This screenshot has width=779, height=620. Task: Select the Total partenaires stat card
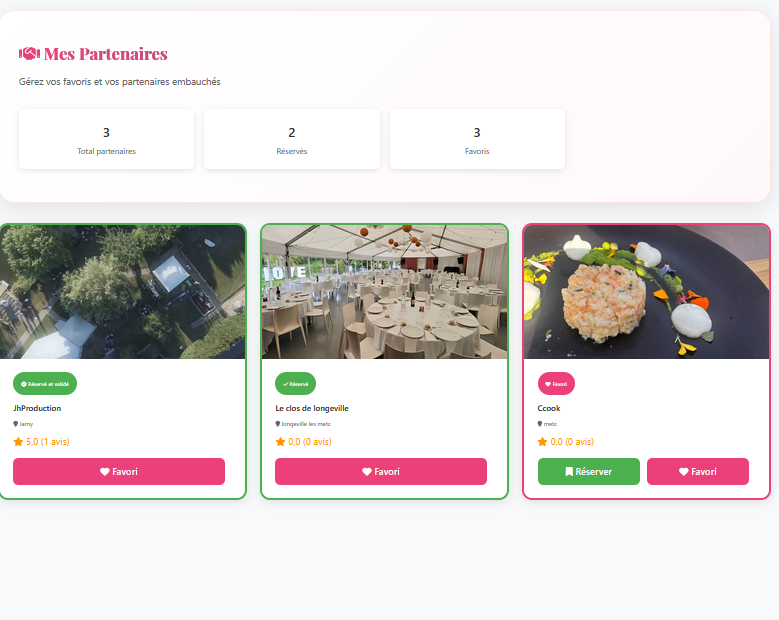tap(106, 140)
